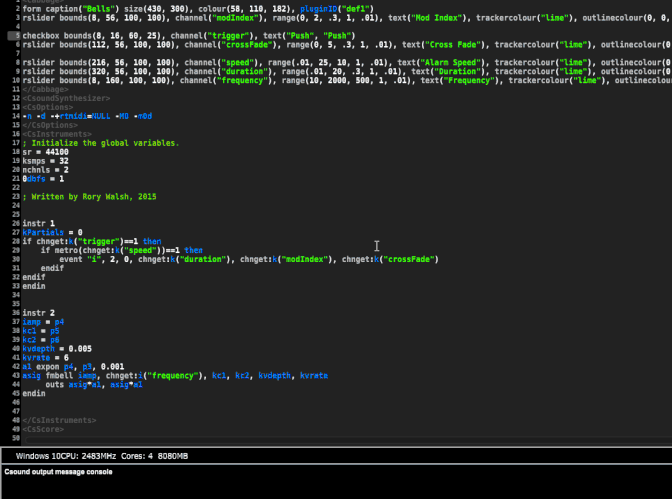Screen dimensions: 672x499
Task: Click the opening <CsInstruments> tag
Action: 57,134
